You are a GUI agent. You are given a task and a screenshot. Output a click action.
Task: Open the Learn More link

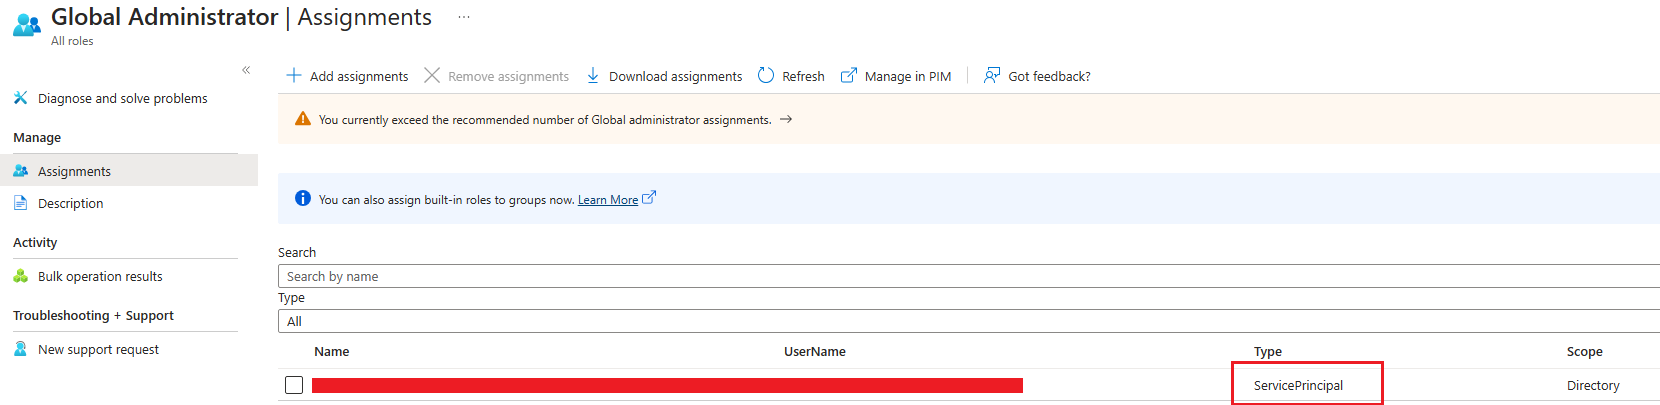(x=608, y=200)
